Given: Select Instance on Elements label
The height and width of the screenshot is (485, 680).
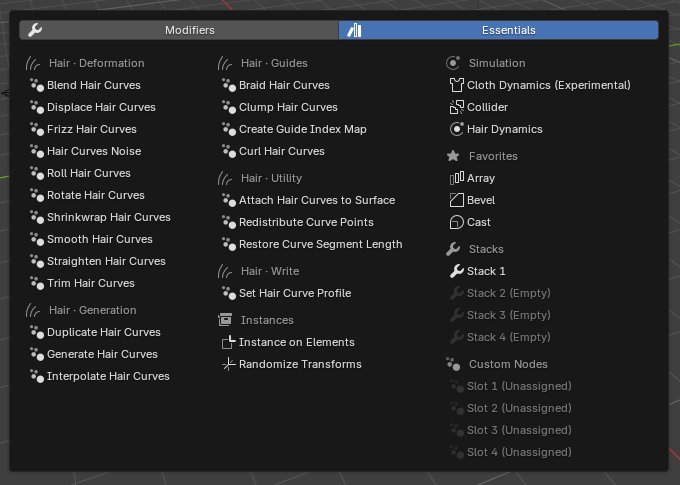Looking at the screenshot, I should pyautogui.click(x=297, y=342).
